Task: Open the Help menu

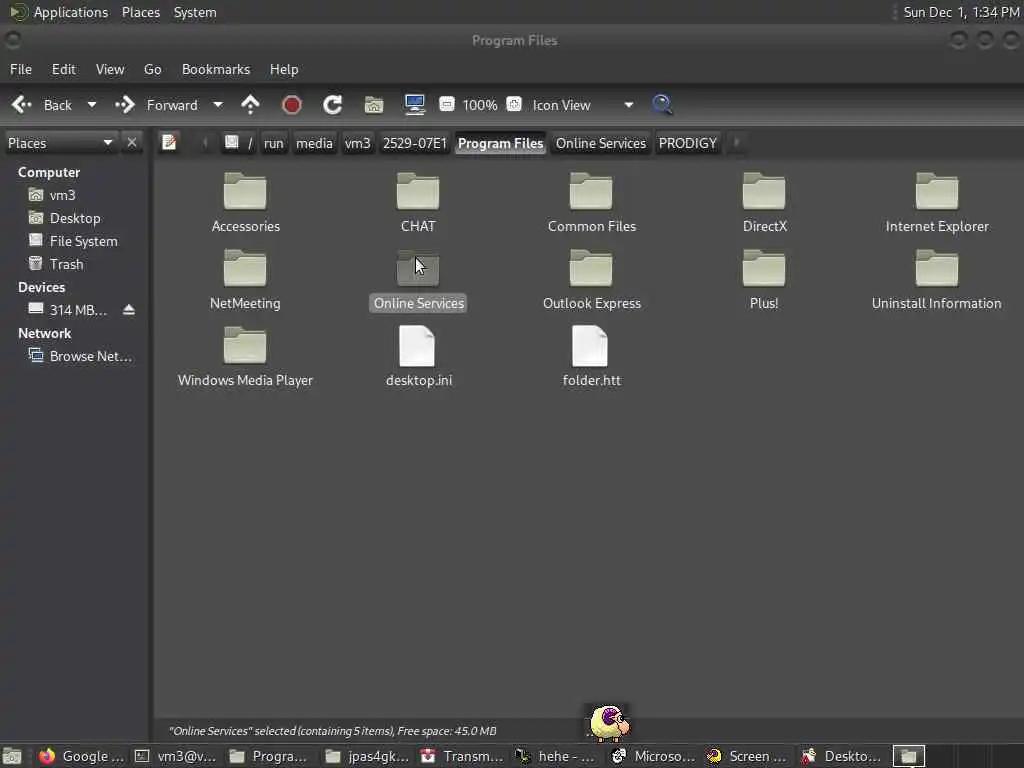Action: click(284, 69)
